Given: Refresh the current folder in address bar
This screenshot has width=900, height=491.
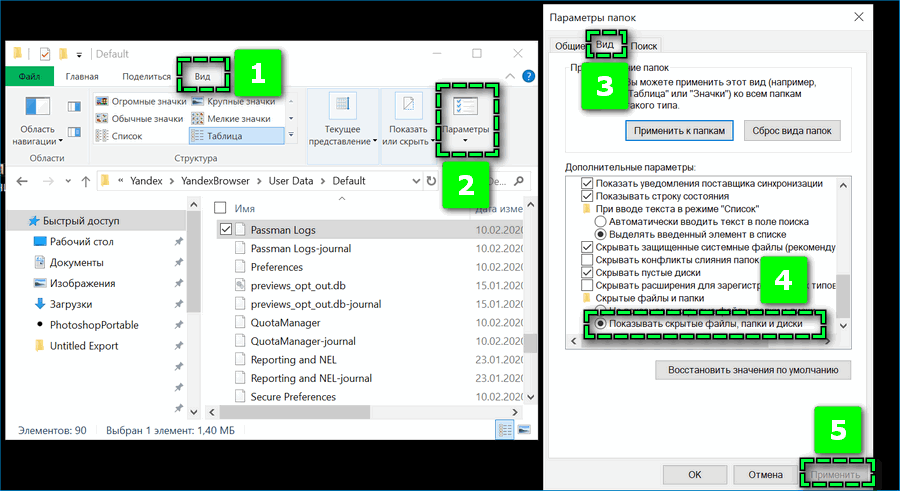Looking at the screenshot, I should coord(431,181).
